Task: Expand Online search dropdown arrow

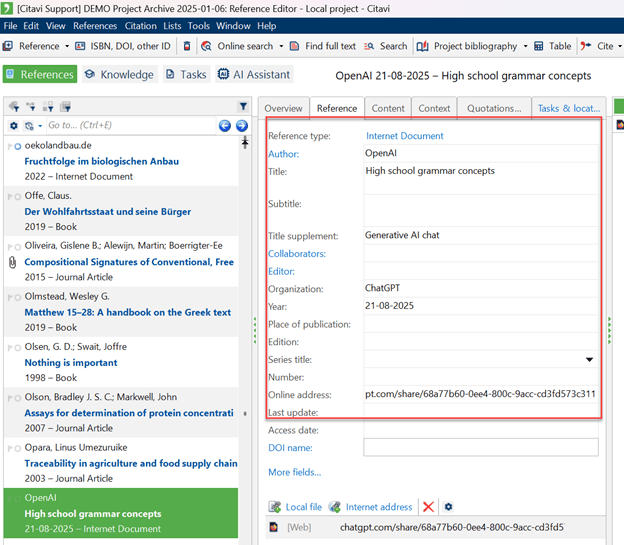Action: tap(281, 46)
